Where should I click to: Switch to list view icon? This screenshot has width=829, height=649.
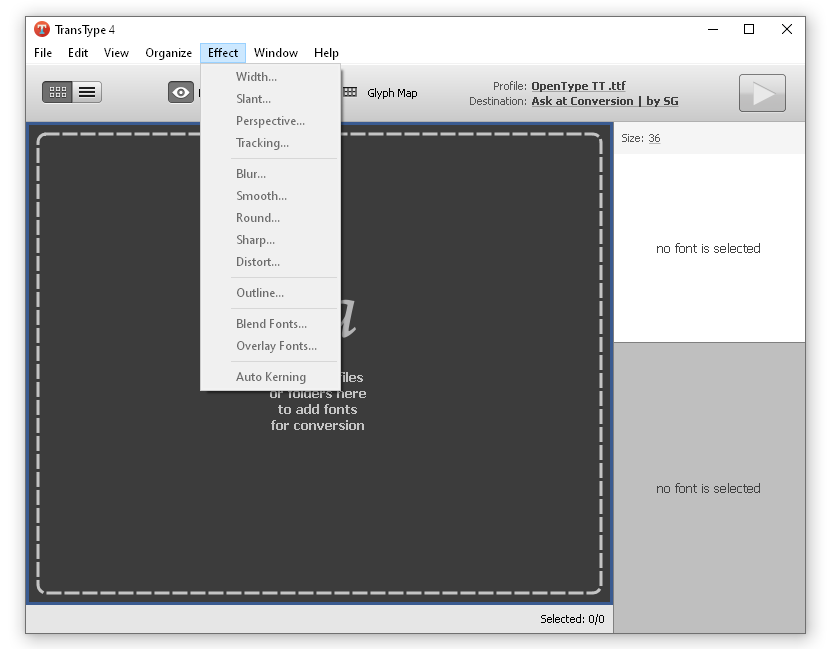pyautogui.click(x=87, y=92)
